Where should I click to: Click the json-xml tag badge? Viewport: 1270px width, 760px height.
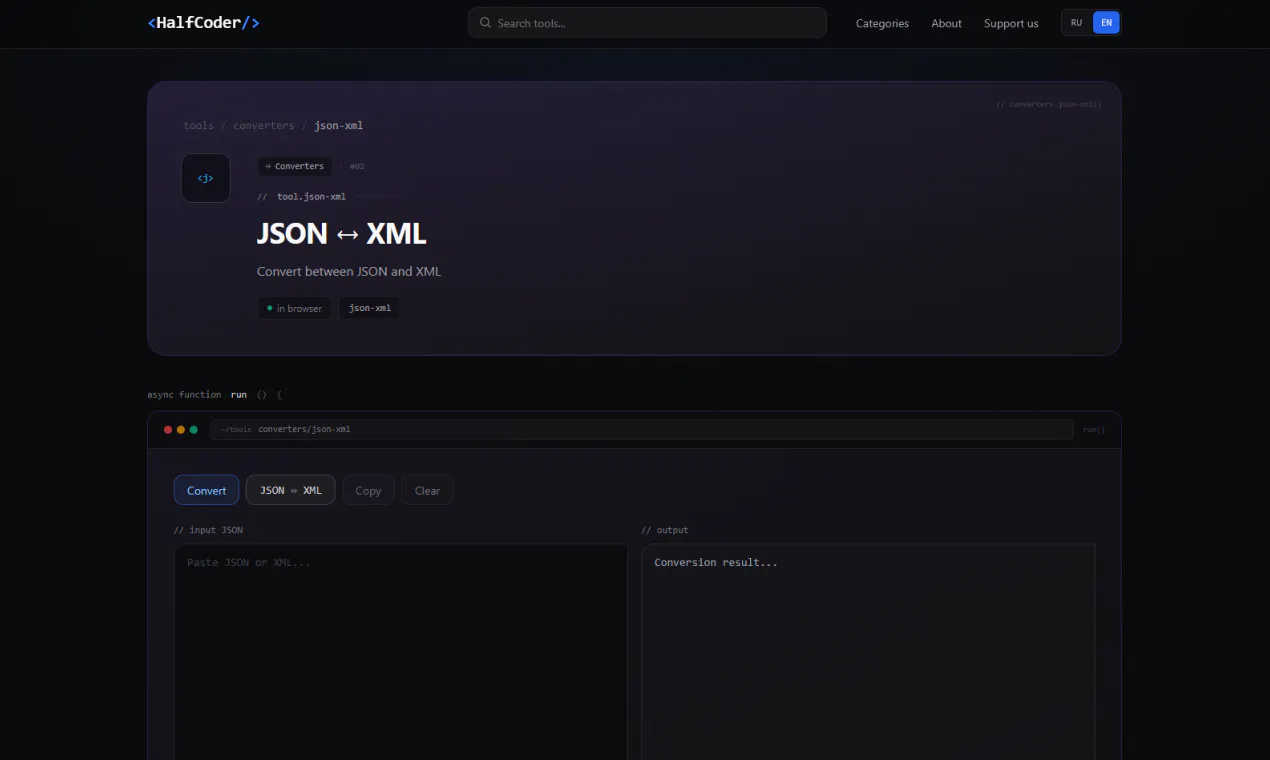370,308
